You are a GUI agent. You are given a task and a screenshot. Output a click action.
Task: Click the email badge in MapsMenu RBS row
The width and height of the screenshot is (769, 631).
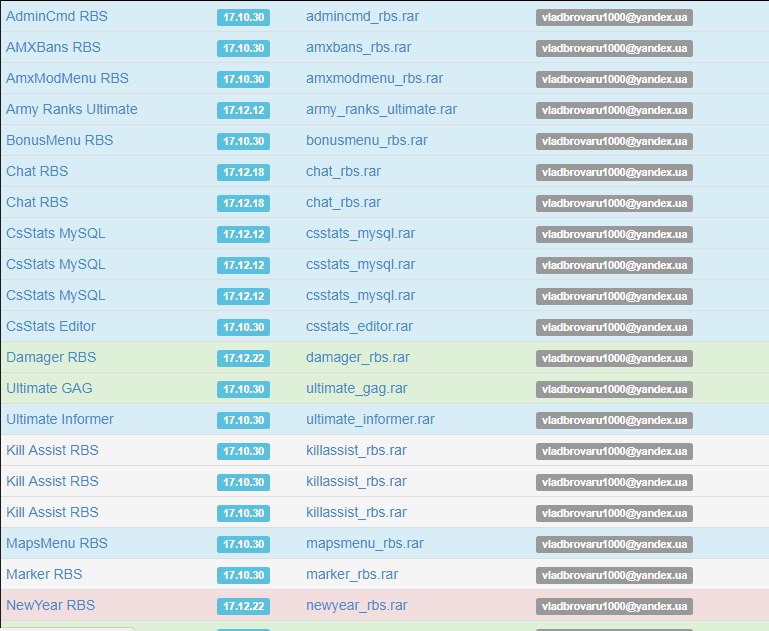614,544
